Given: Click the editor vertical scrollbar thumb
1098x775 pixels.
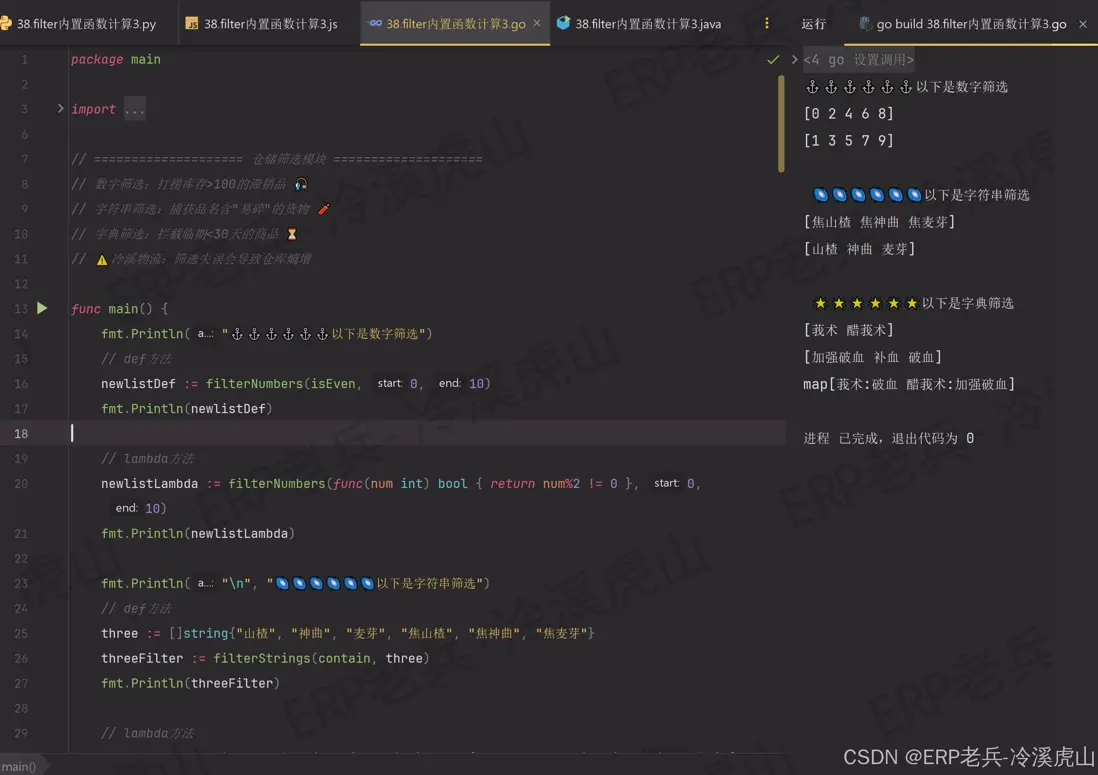Looking at the screenshot, I should pyautogui.click(x=781, y=123).
